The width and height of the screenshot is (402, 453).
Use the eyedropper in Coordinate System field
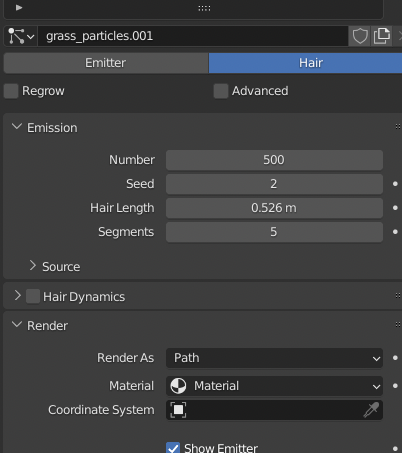point(371,410)
